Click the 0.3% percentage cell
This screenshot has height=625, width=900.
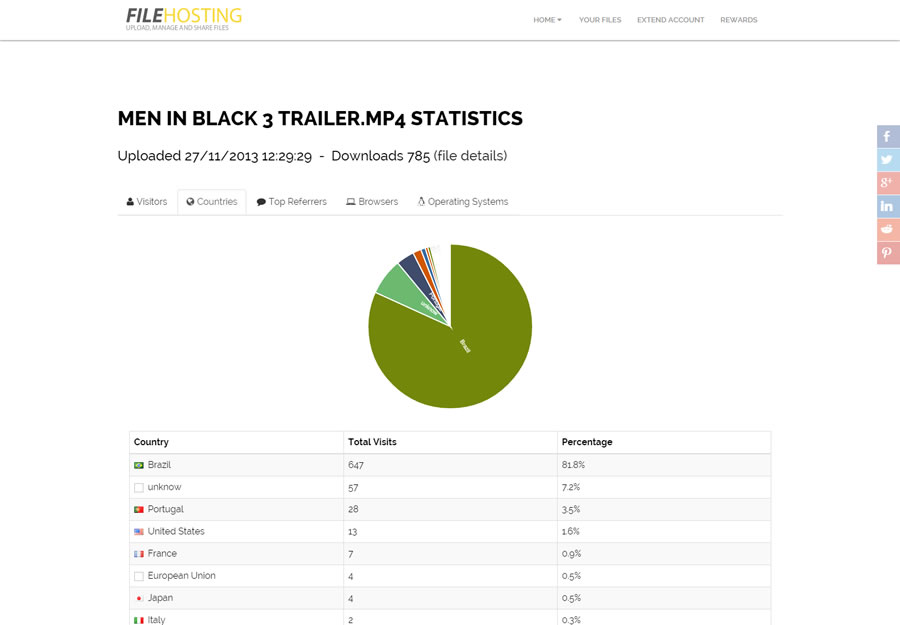point(571,620)
